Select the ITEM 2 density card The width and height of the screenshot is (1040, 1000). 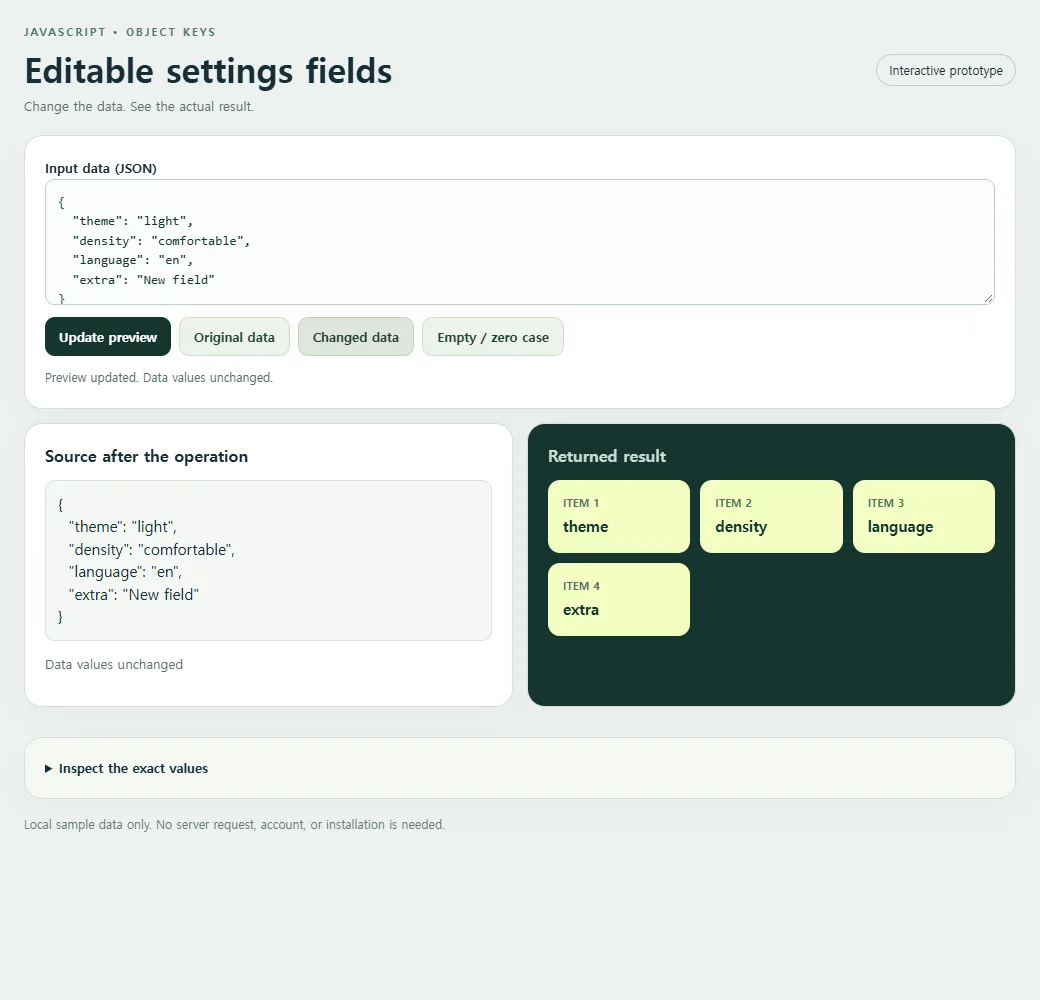pyautogui.click(x=771, y=517)
